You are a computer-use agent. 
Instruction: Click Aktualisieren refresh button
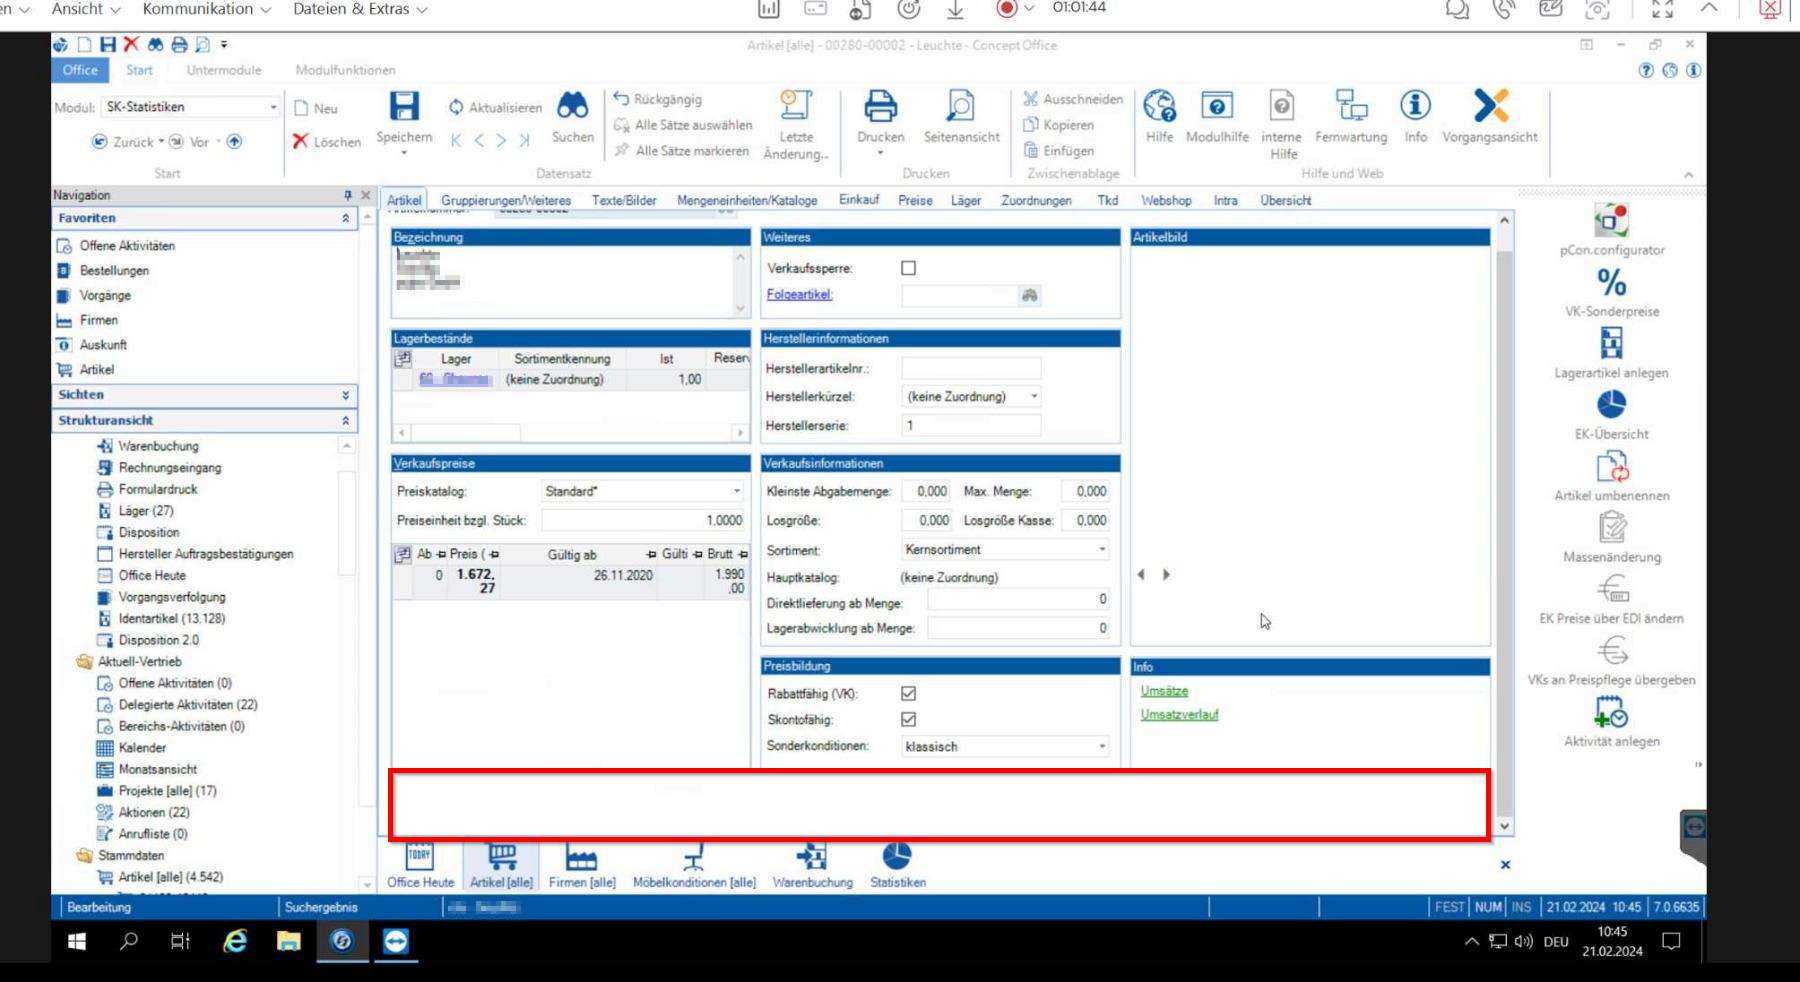point(495,107)
